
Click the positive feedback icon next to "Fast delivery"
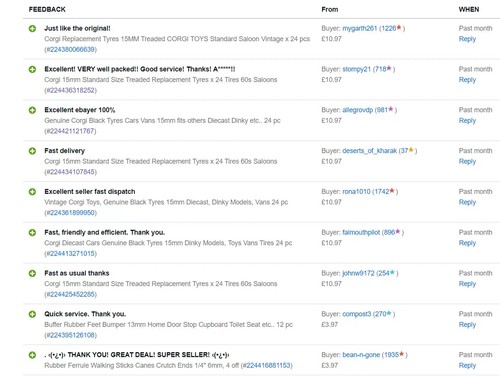(x=32, y=151)
